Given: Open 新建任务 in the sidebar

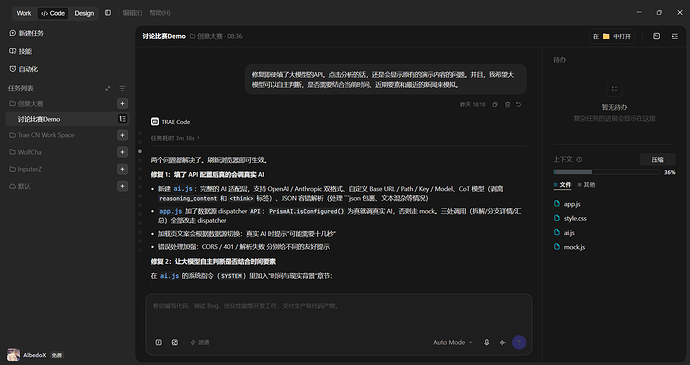Looking at the screenshot, I should pyautogui.click(x=26, y=33).
